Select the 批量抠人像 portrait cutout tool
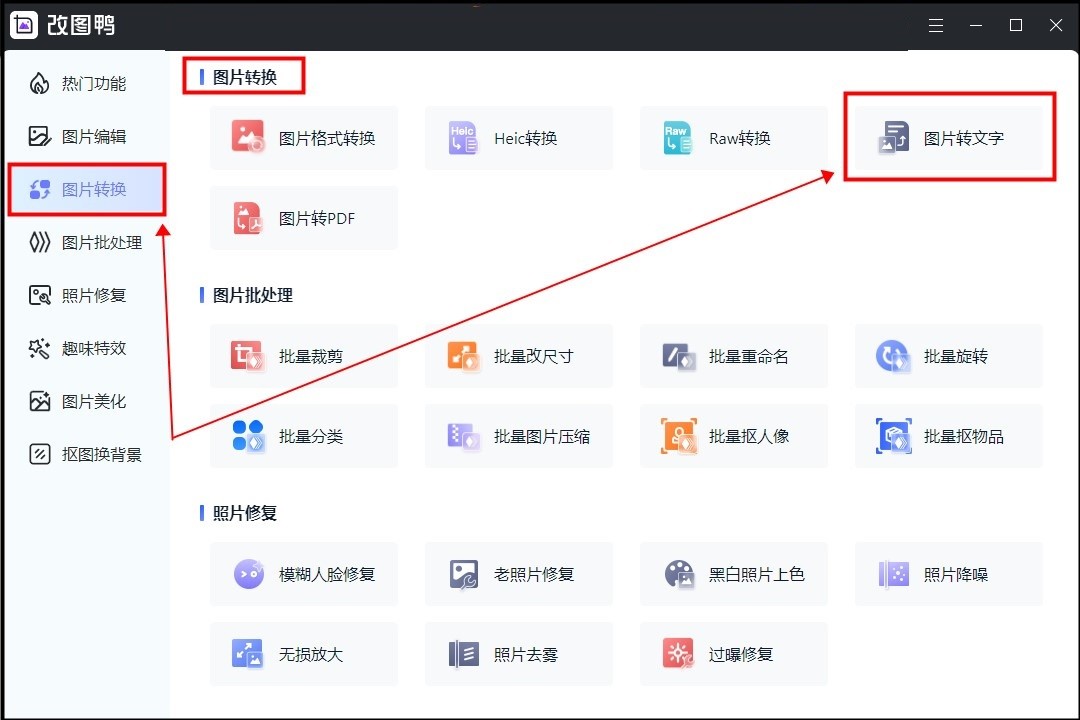Image resolution: width=1080 pixels, height=720 pixels. pyautogui.click(x=734, y=436)
